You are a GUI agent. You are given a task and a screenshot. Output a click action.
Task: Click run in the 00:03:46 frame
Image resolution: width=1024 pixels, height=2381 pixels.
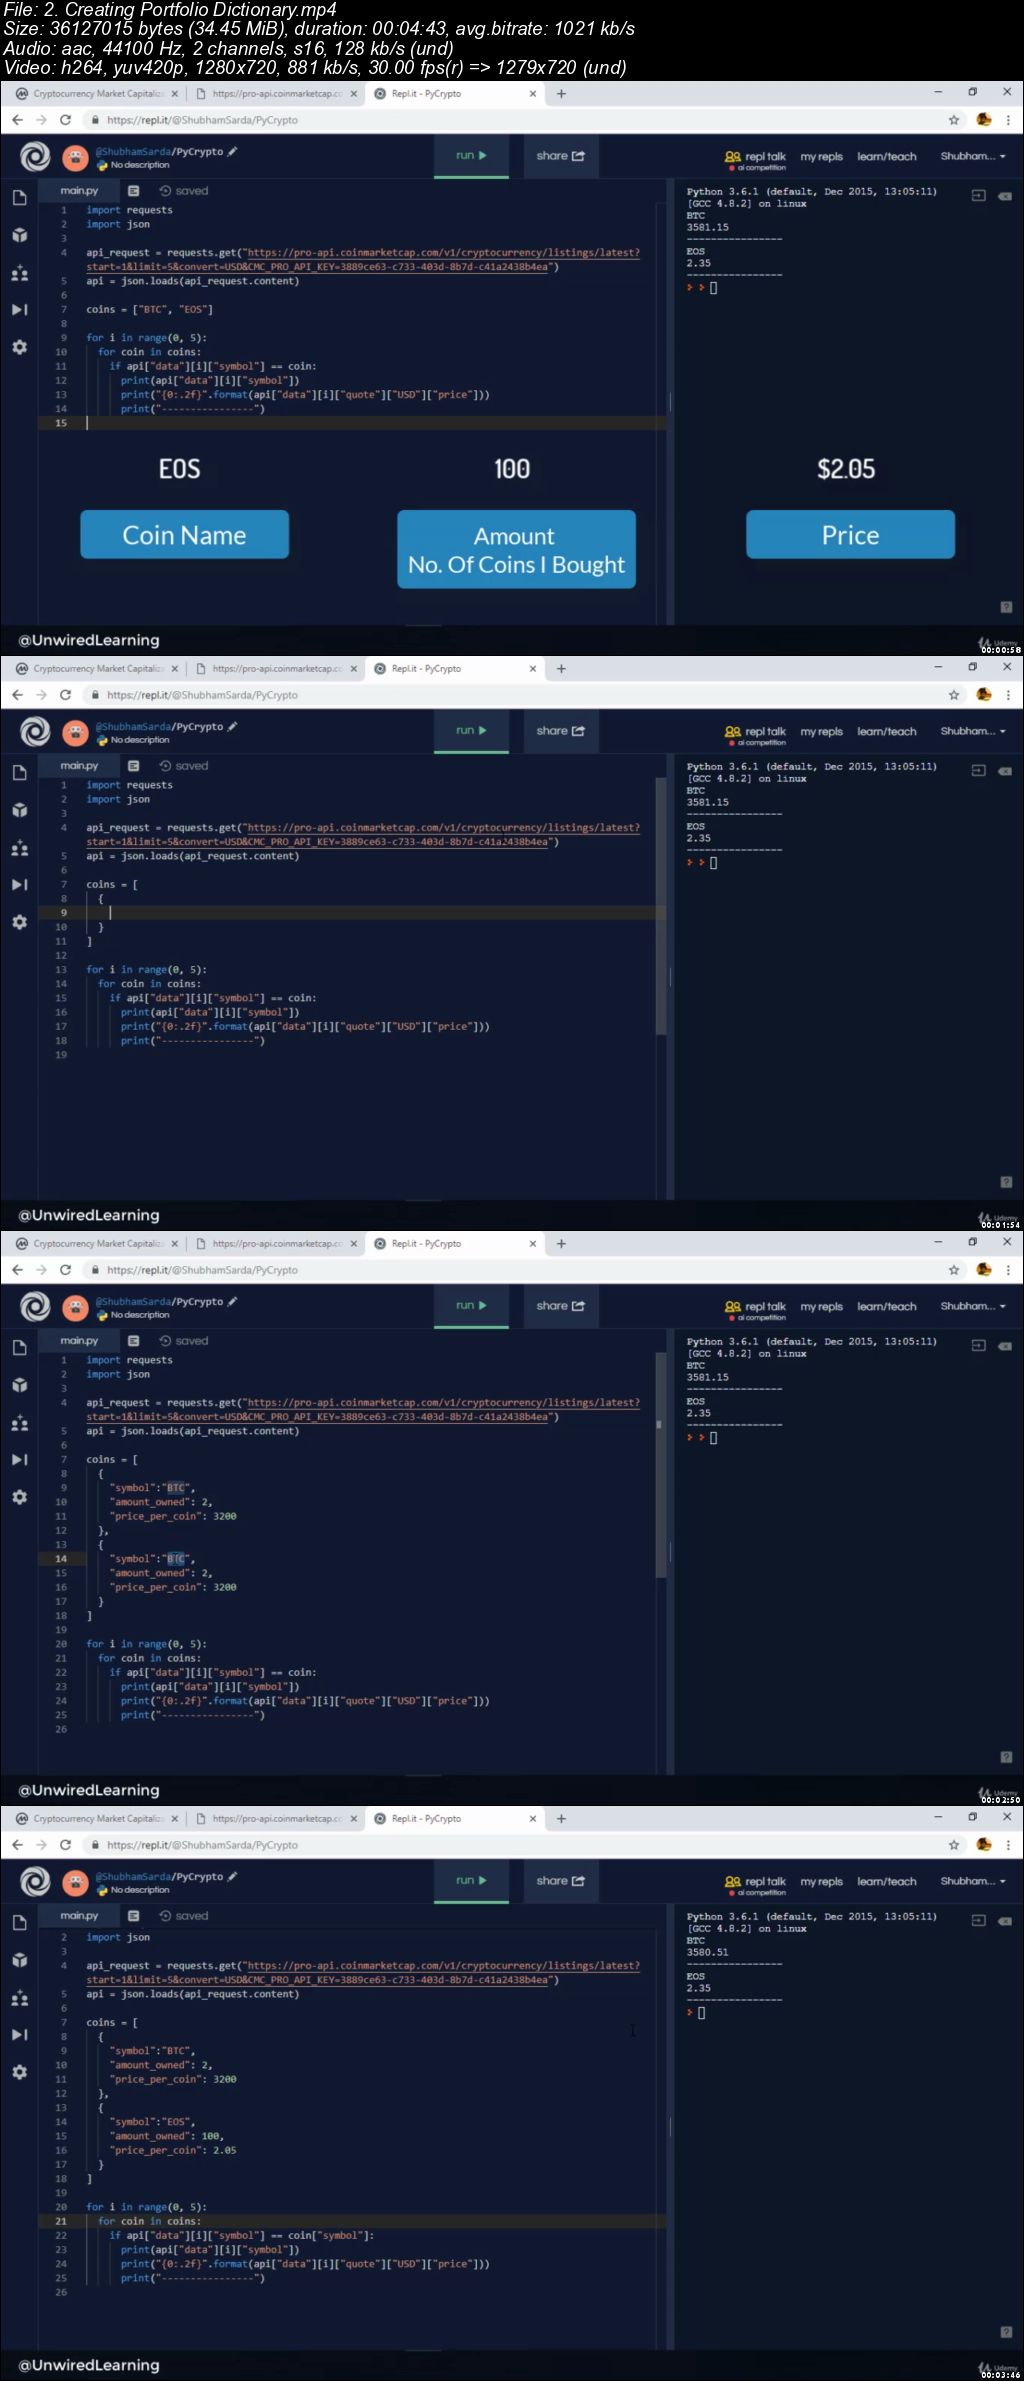471,1881
